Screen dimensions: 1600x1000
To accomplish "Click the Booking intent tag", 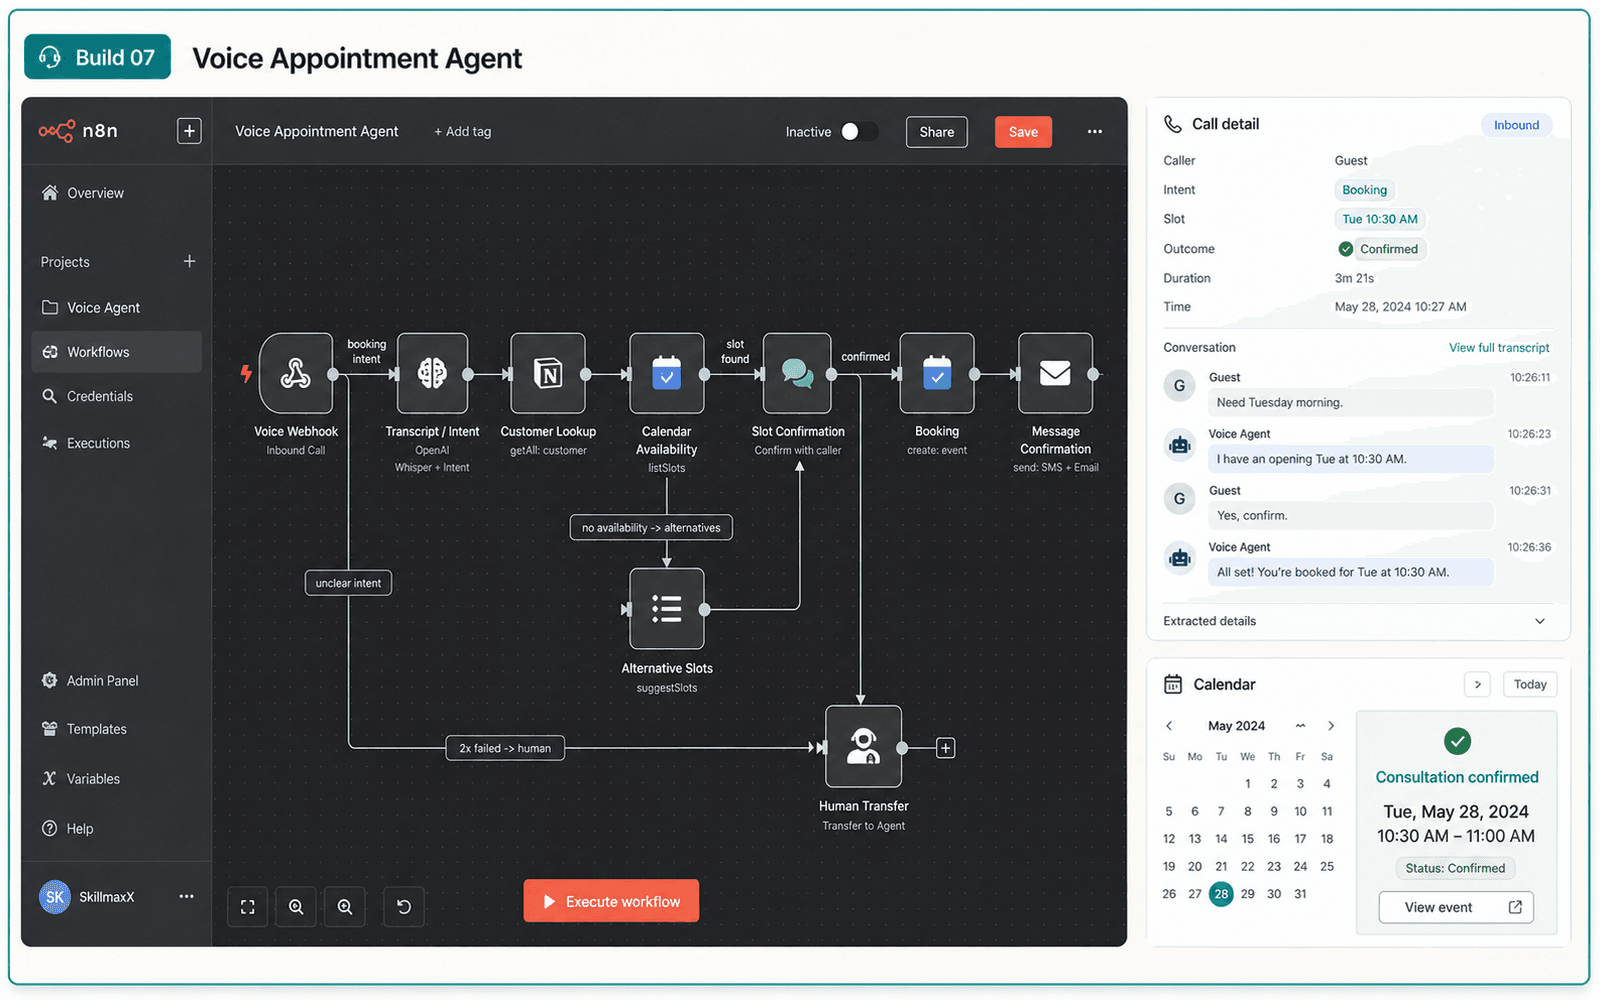I will pos(1364,190).
